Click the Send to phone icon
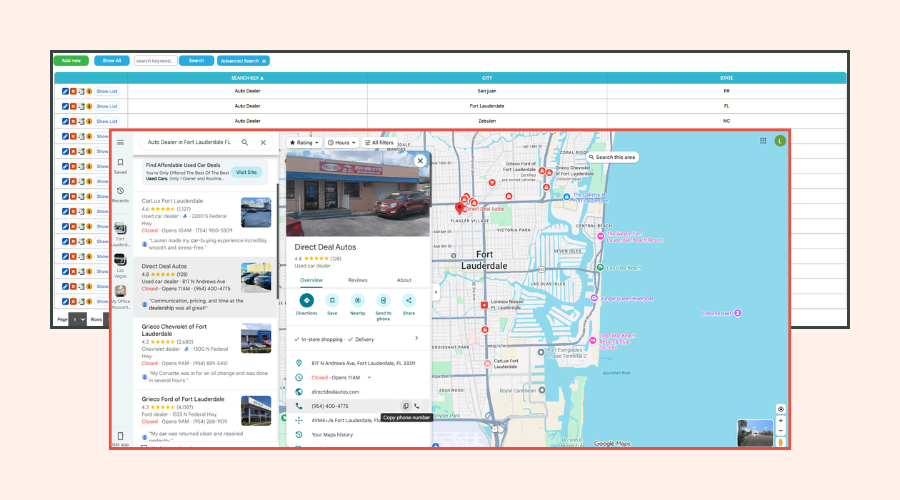 [x=383, y=300]
